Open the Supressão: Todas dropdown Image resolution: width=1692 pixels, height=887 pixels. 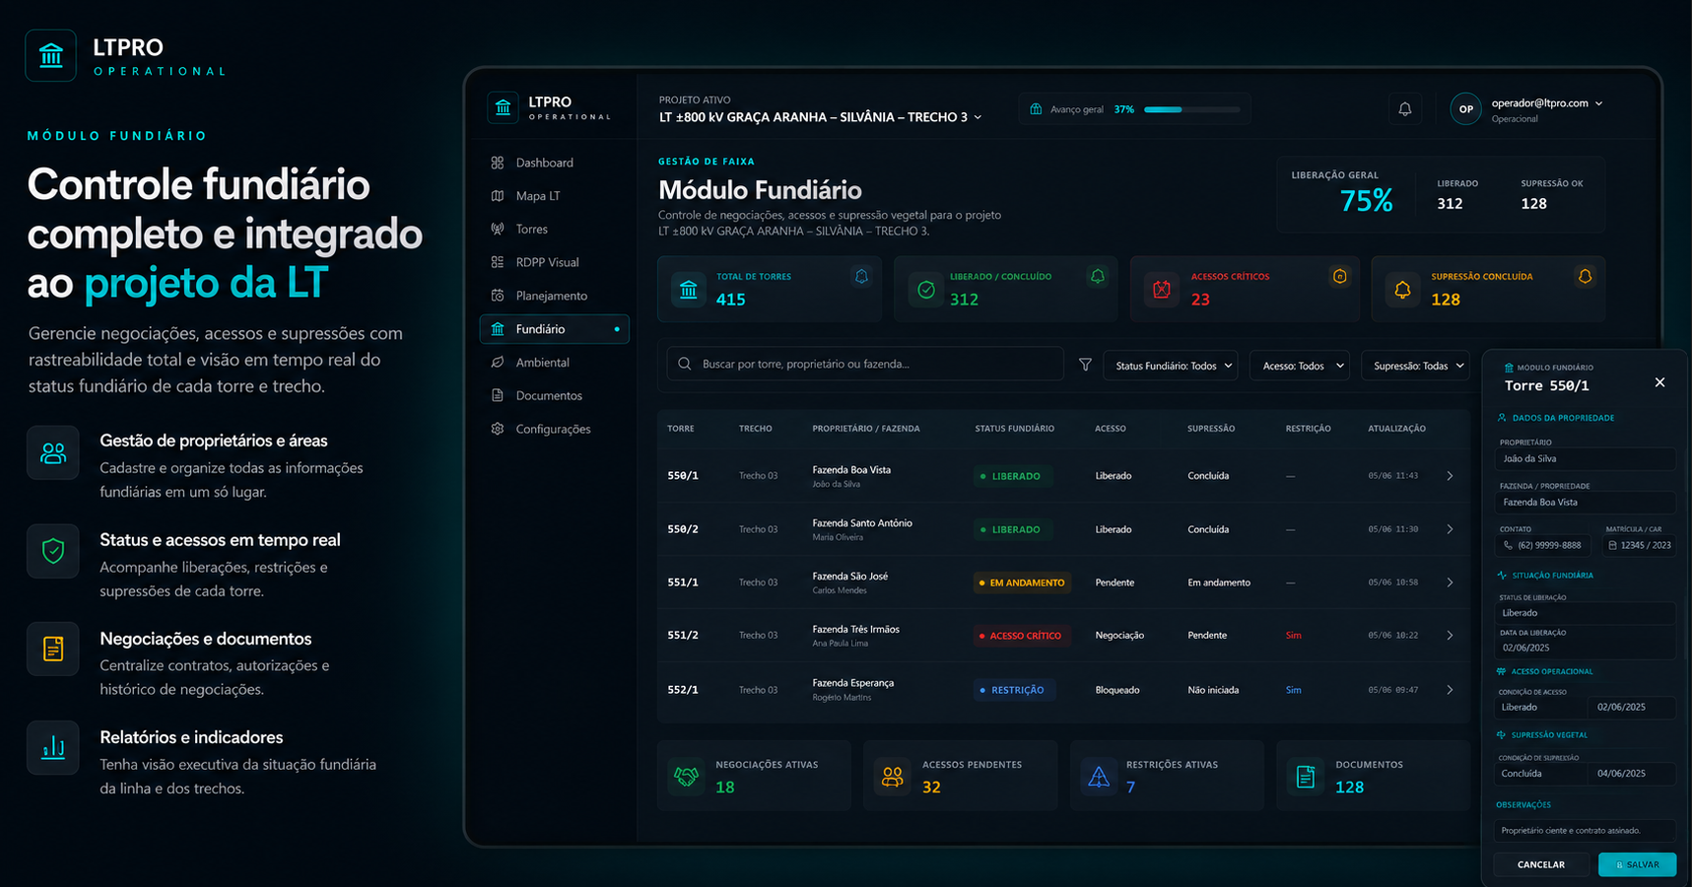[1415, 366]
